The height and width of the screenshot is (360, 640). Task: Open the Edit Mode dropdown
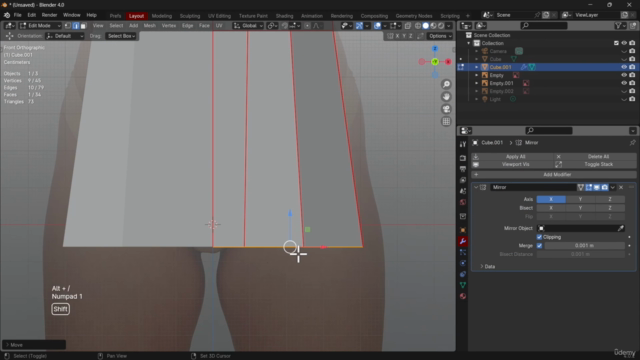click(x=40, y=26)
